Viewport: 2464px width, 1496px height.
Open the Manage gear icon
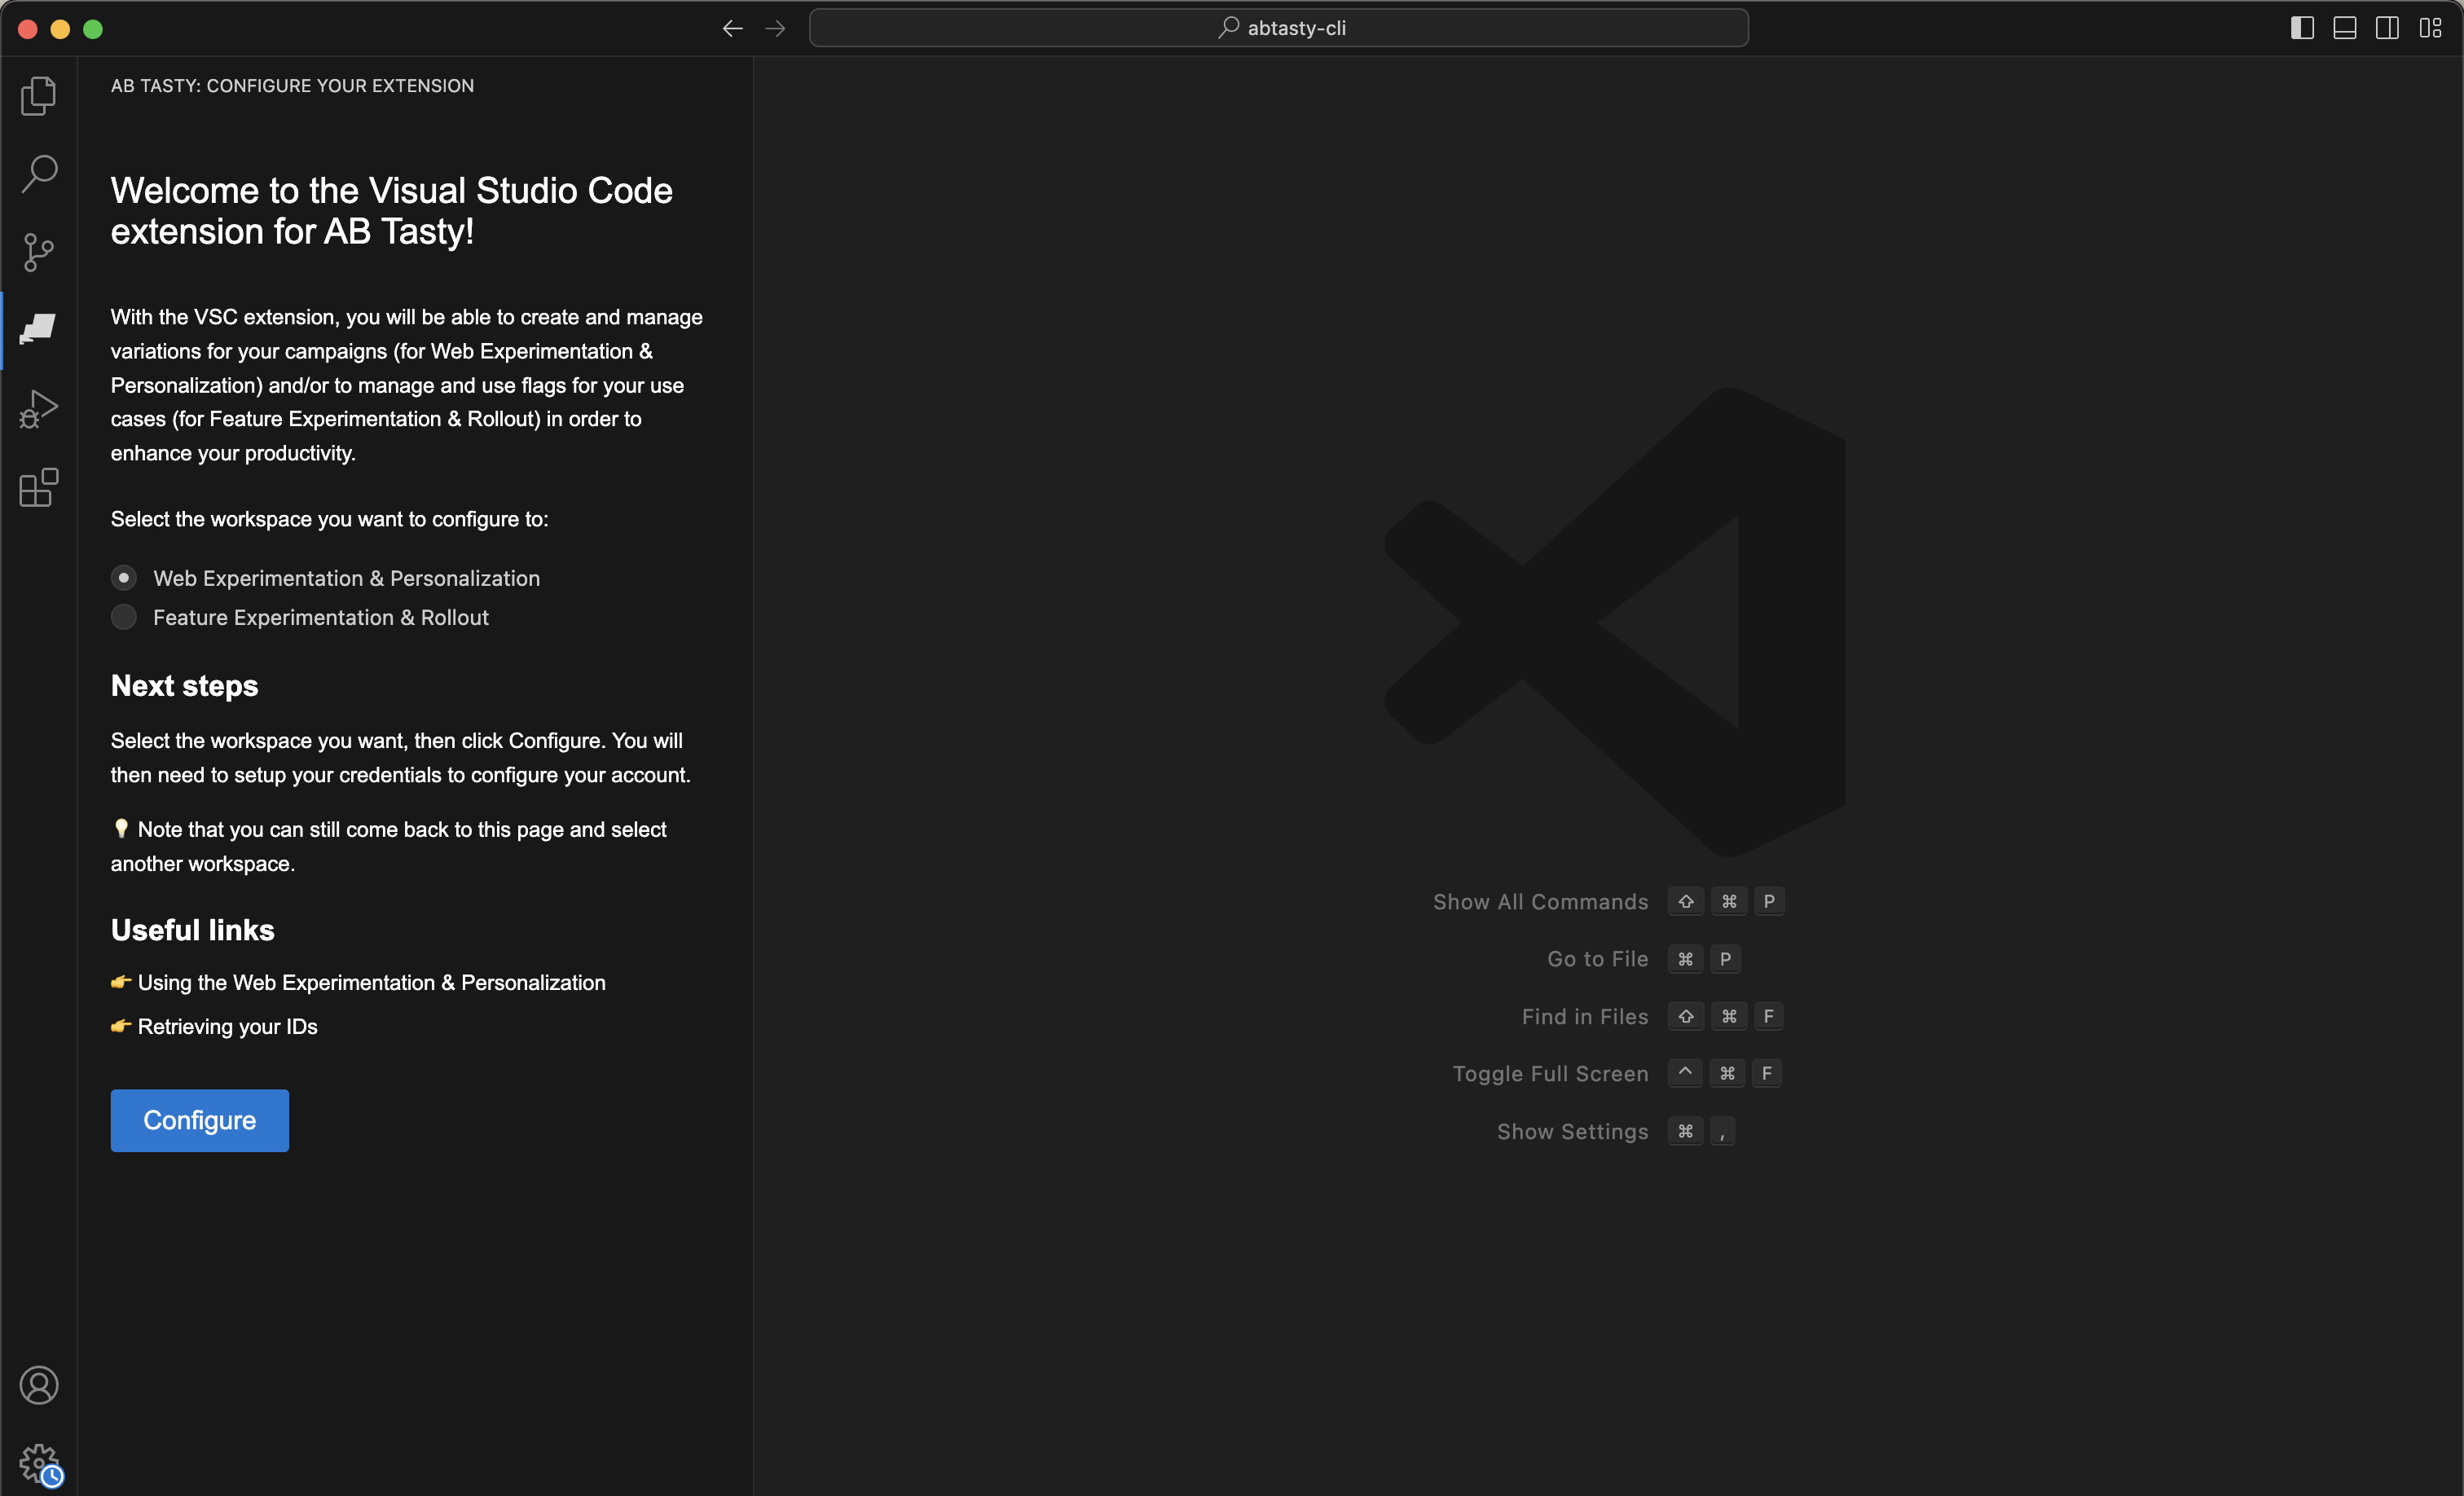click(39, 1464)
